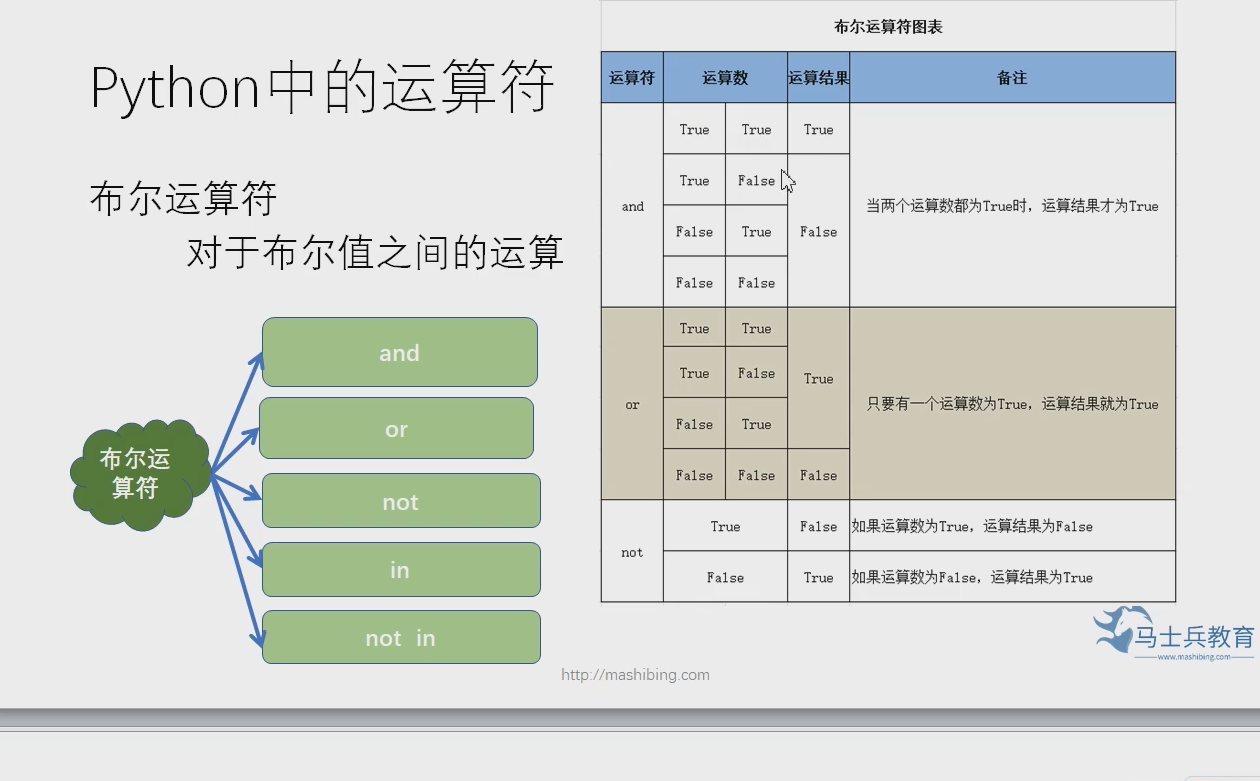Open the http://mashibing.com link
Viewport: 1260px width, 781px height.
pyautogui.click(x=635, y=675)
